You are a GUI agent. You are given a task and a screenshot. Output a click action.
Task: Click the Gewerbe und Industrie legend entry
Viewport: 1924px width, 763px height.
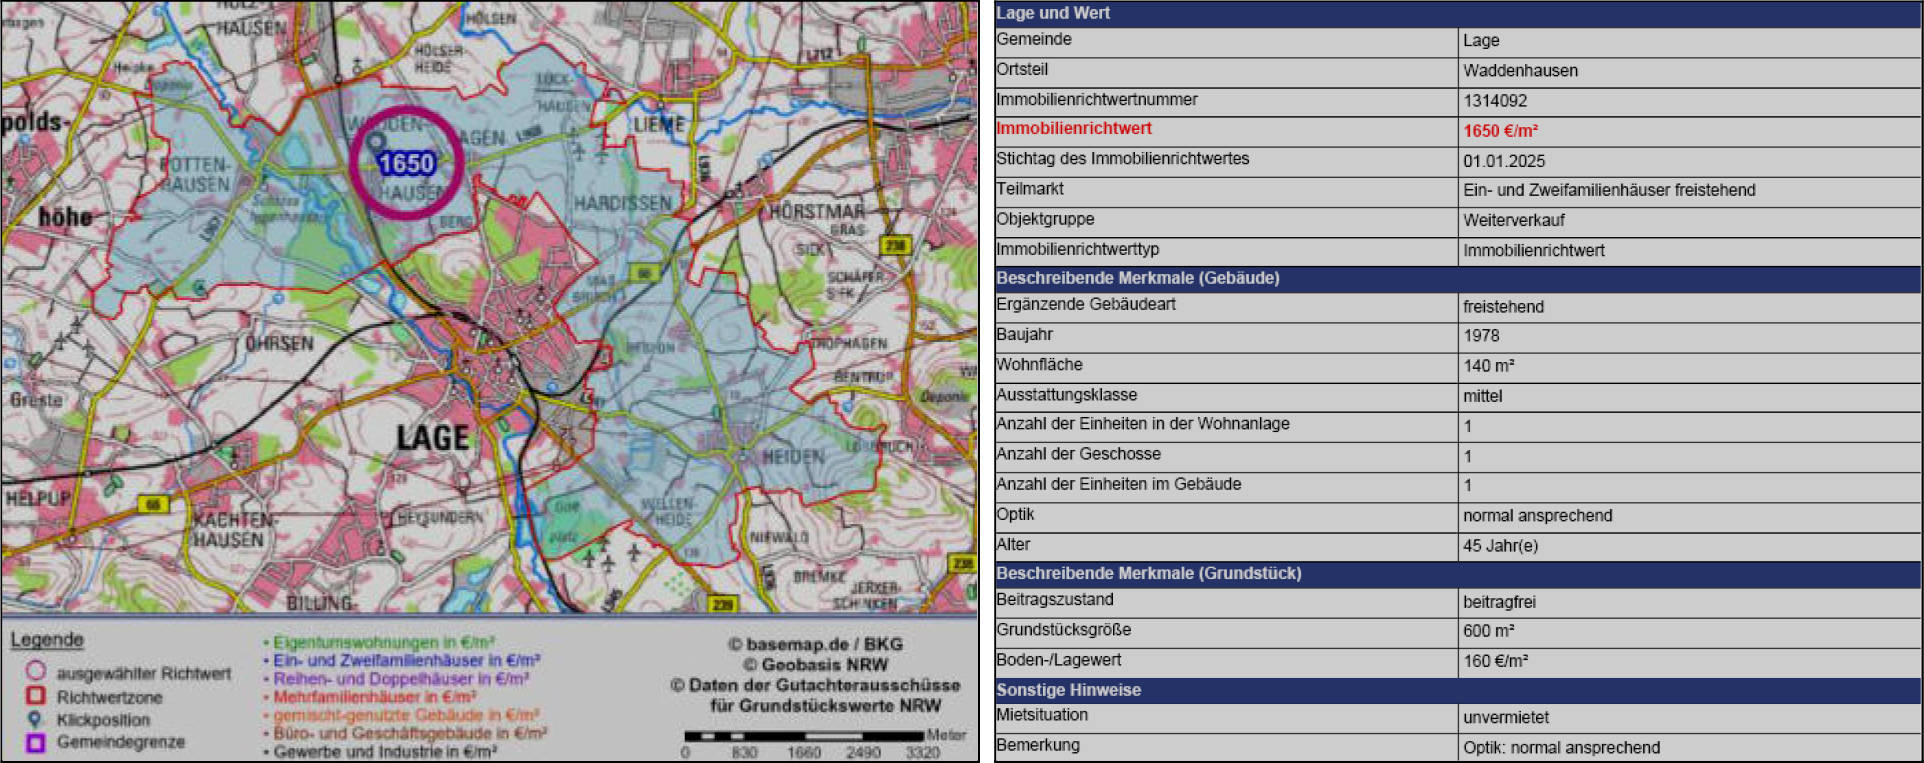[384, 751]
